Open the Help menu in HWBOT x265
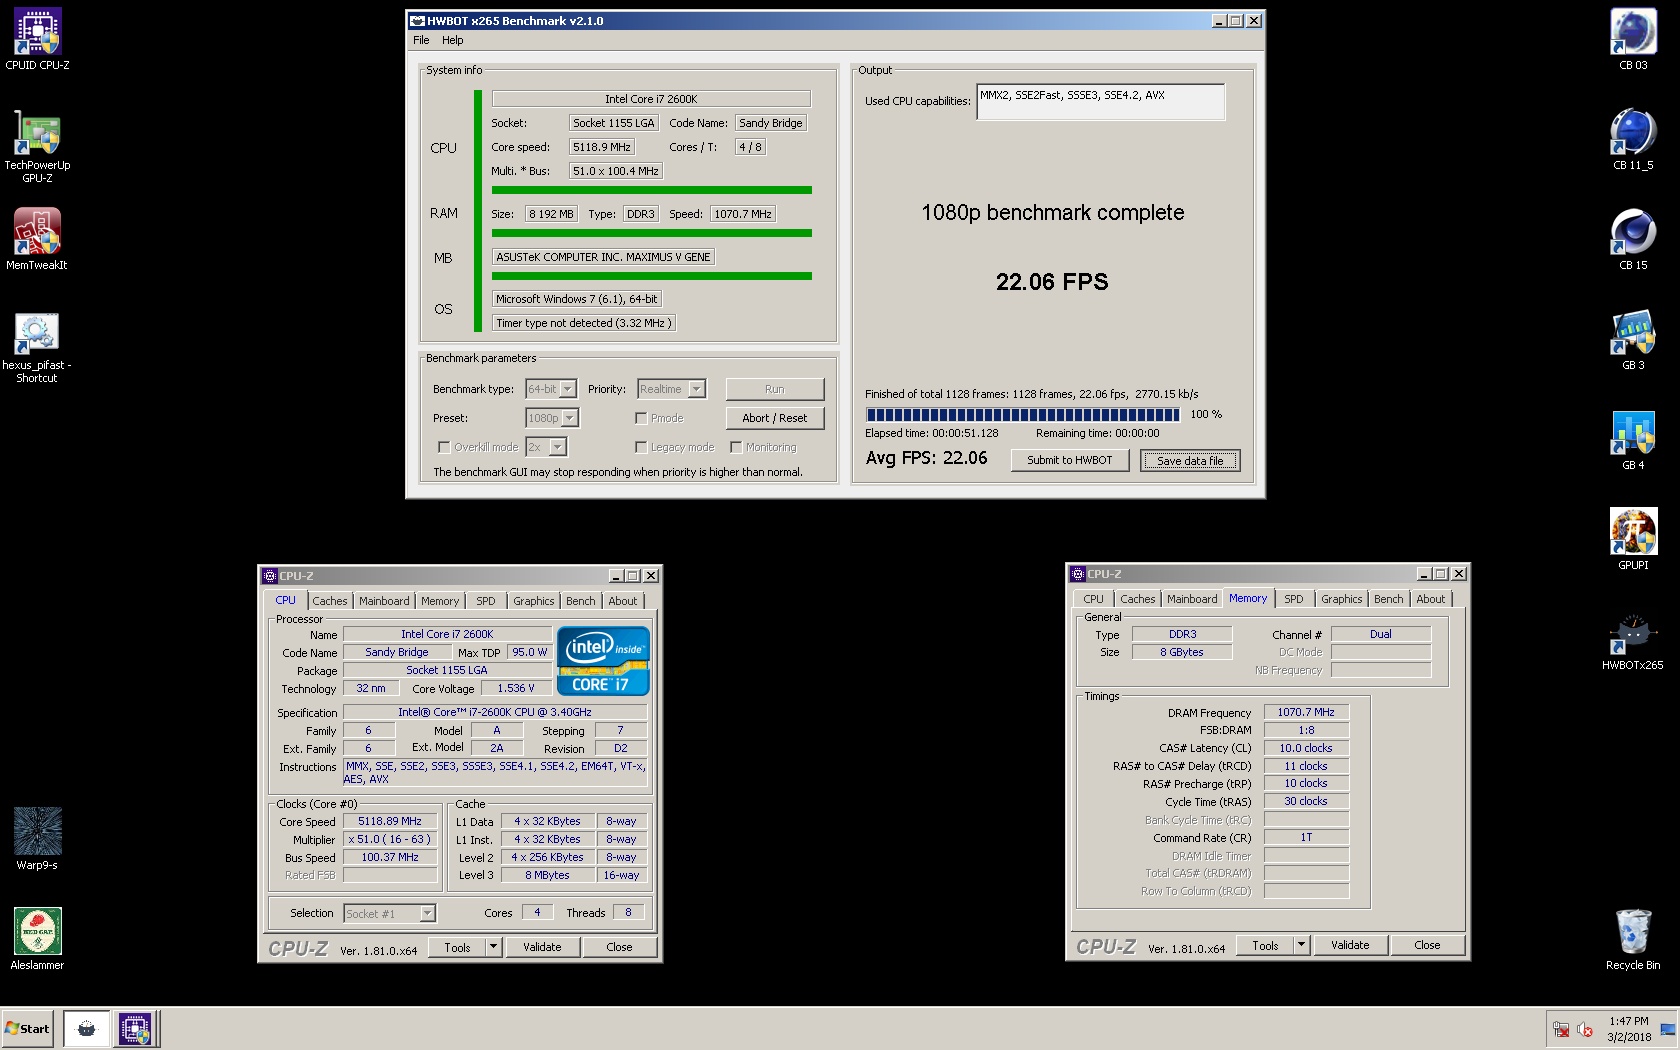The image size is (1680, 1050). [x=453, y=40]
